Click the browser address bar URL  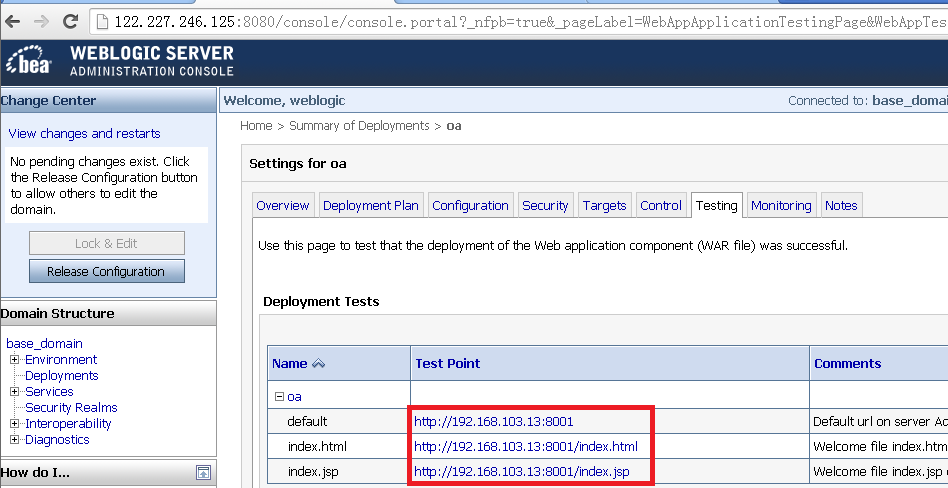point(529,22)
